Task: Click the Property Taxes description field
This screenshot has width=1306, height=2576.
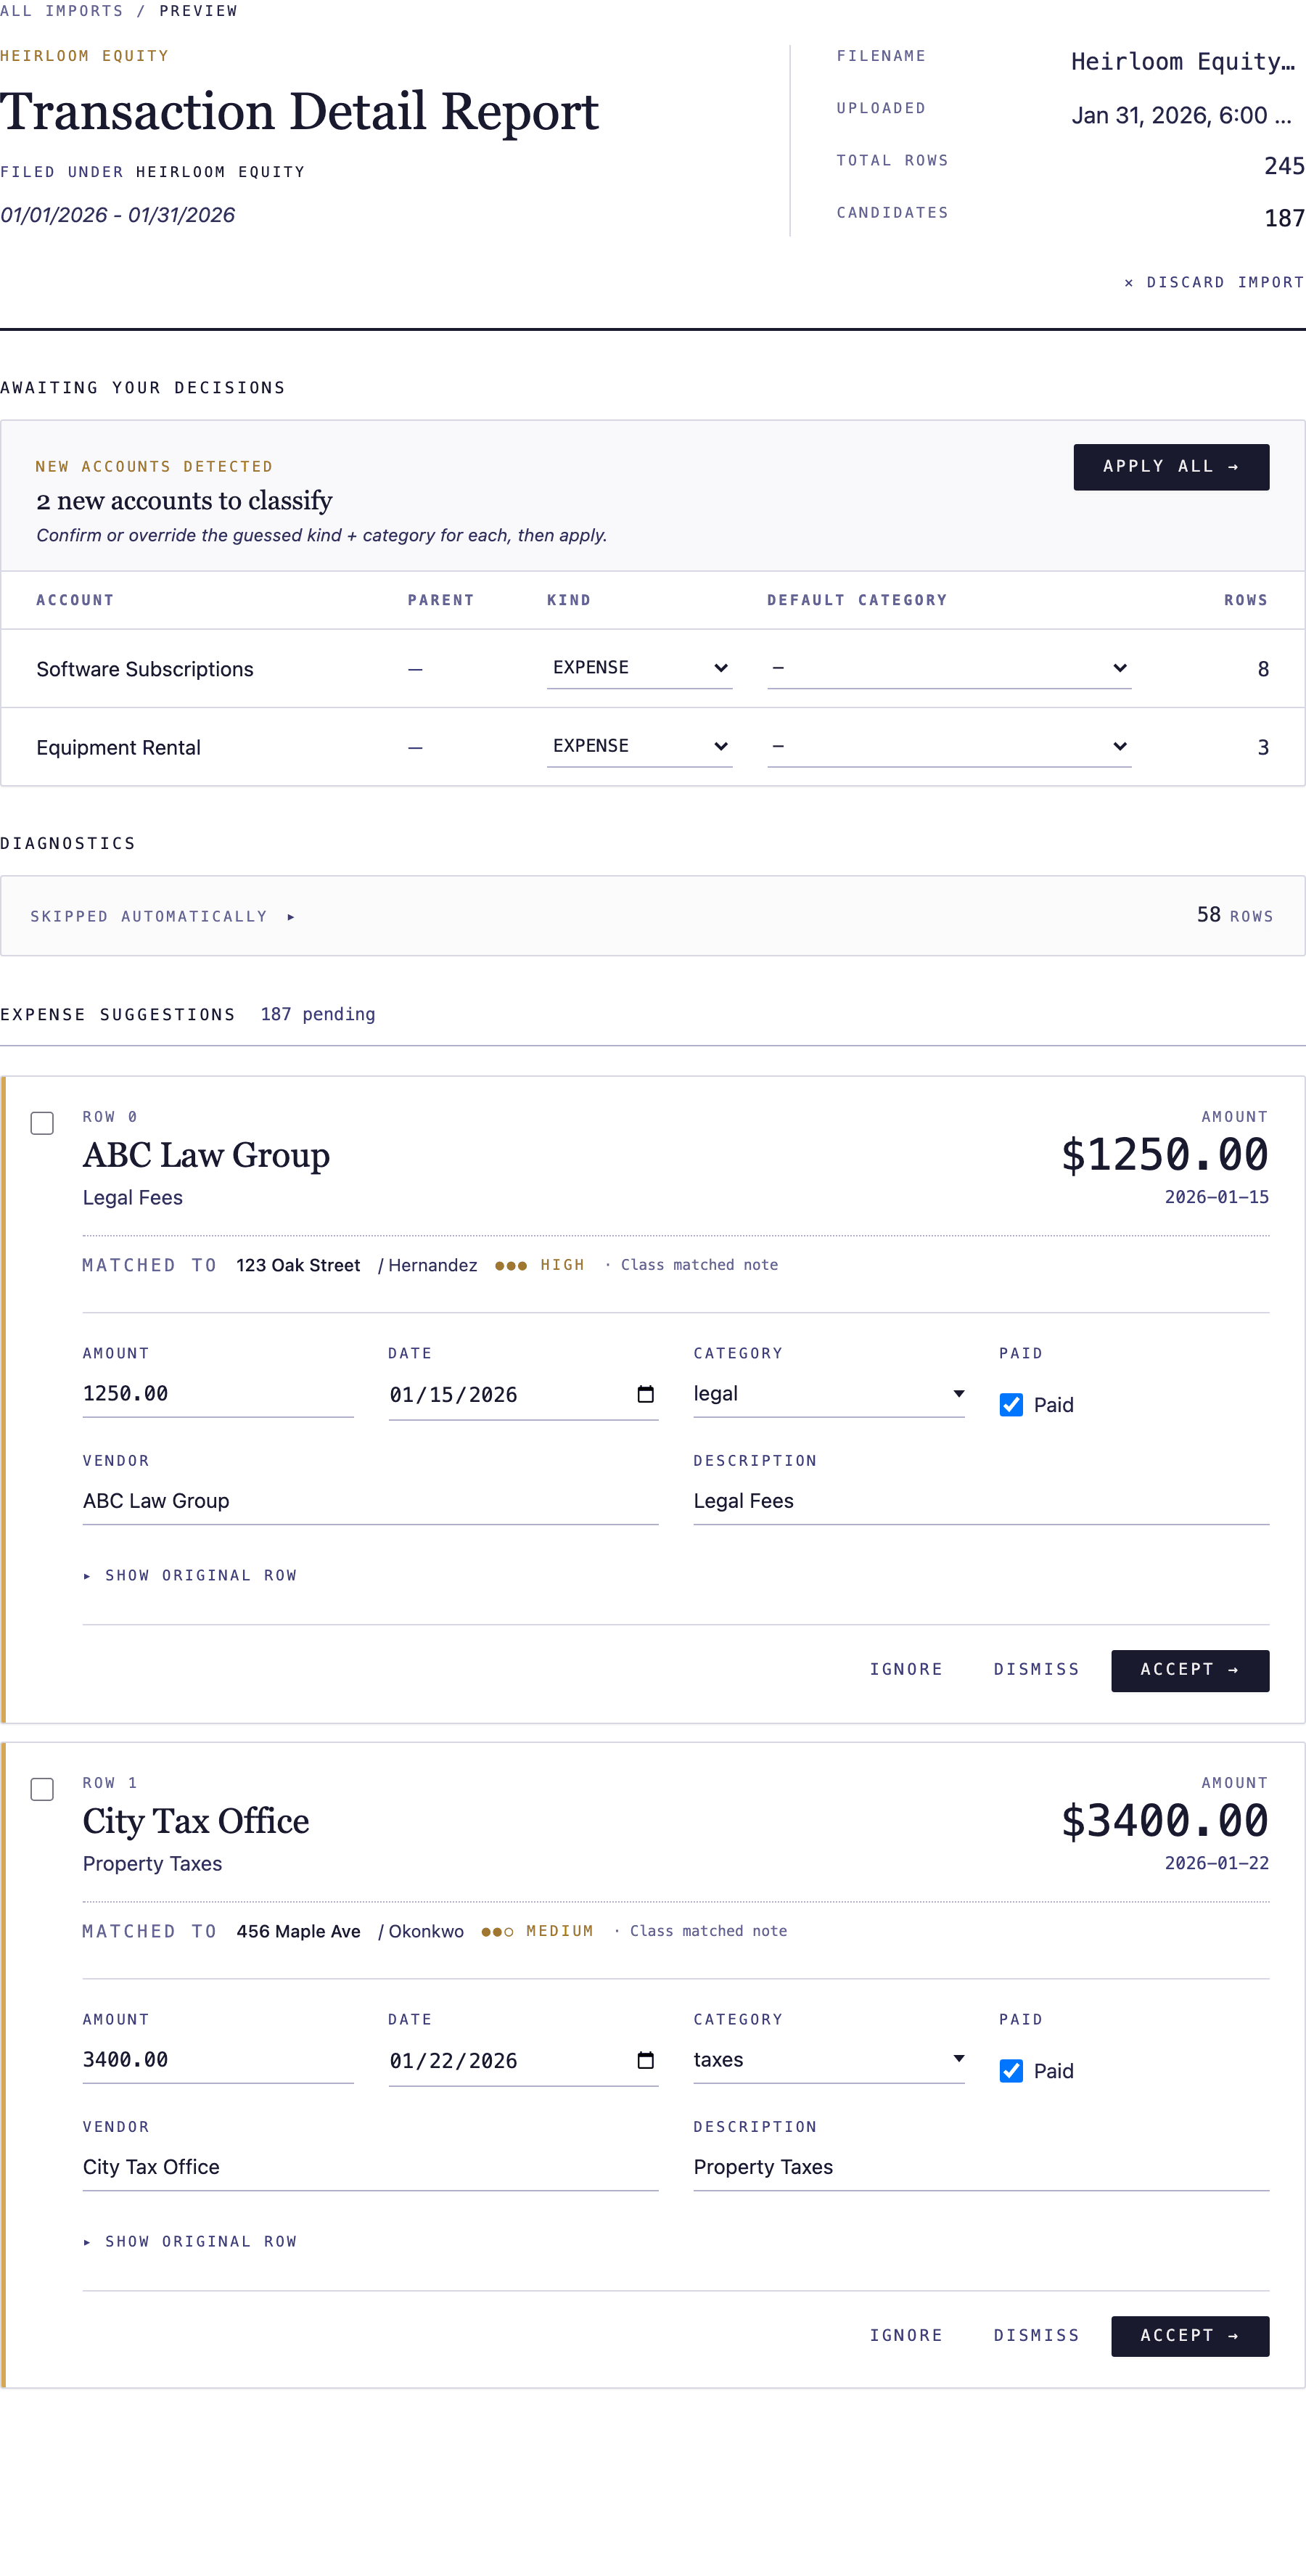Action: pyautogui.click(x=981, y=2167)
